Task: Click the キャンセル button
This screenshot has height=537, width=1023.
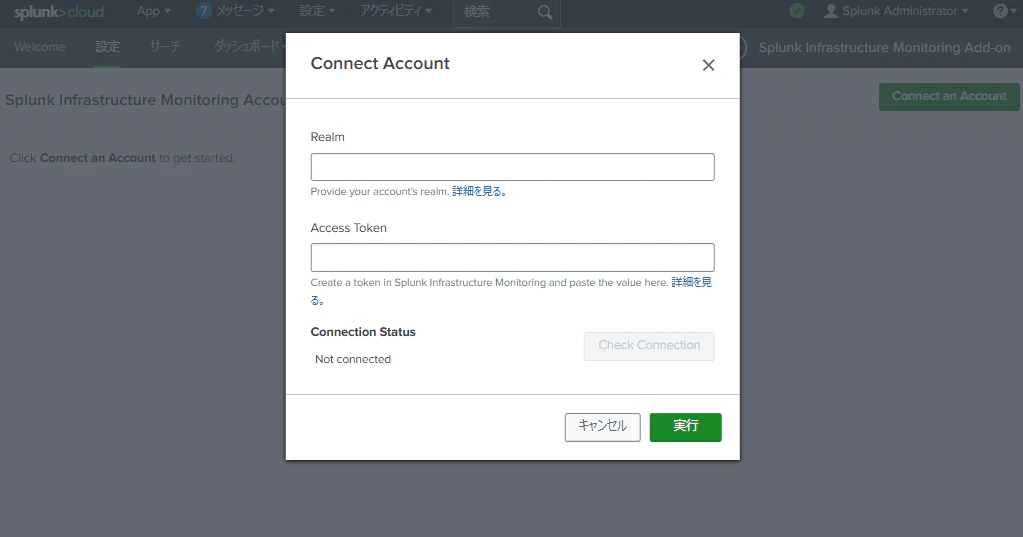Action: tap(602, 427)
